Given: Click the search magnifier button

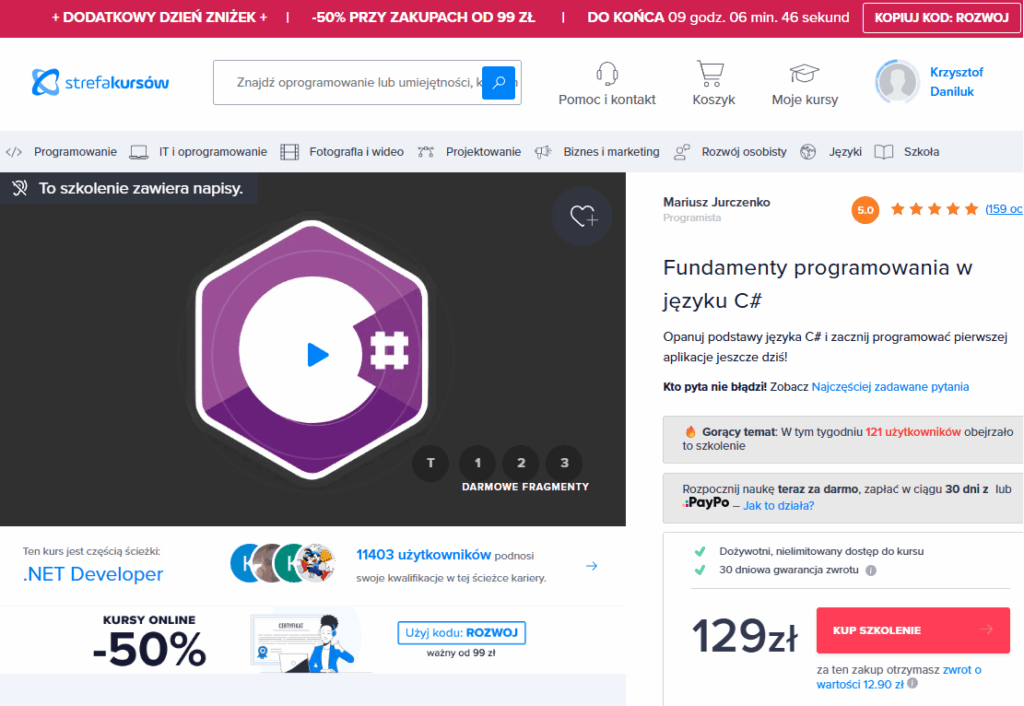Looking at the screenshot, I should 498,82.
